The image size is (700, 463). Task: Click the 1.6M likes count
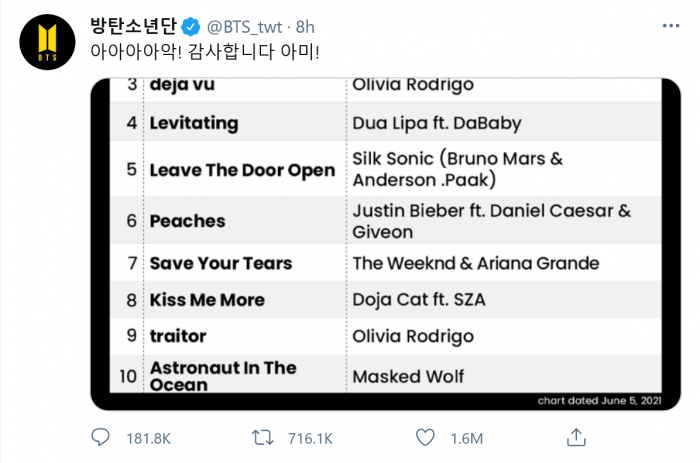[466, 439]
